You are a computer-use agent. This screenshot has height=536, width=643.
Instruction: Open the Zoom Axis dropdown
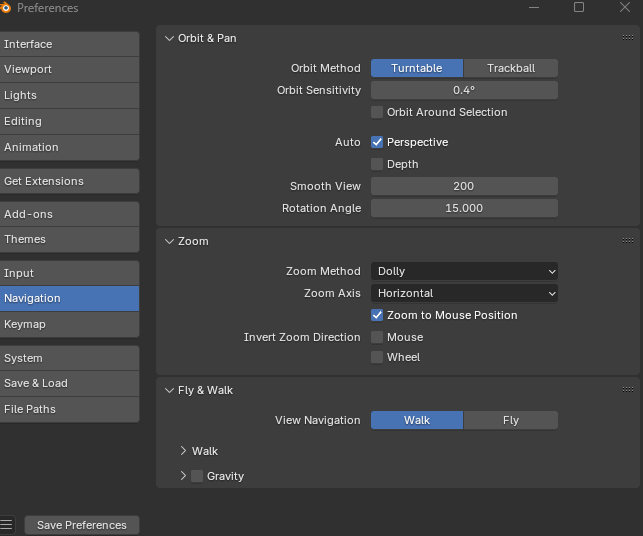tap(464, 293)
